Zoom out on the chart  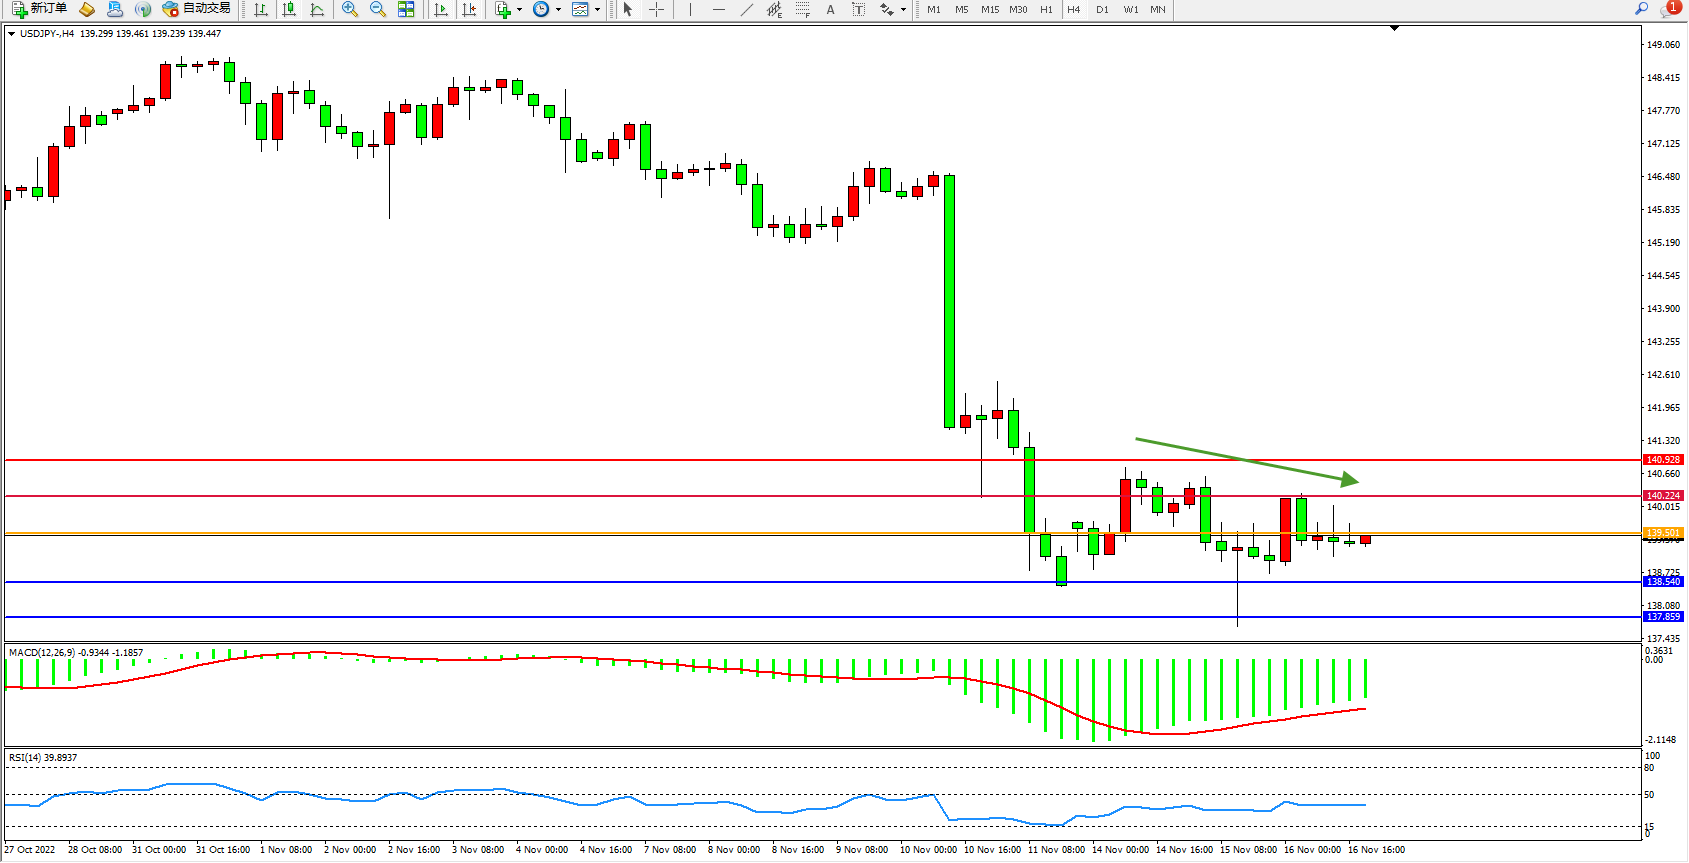pos(378,9)
